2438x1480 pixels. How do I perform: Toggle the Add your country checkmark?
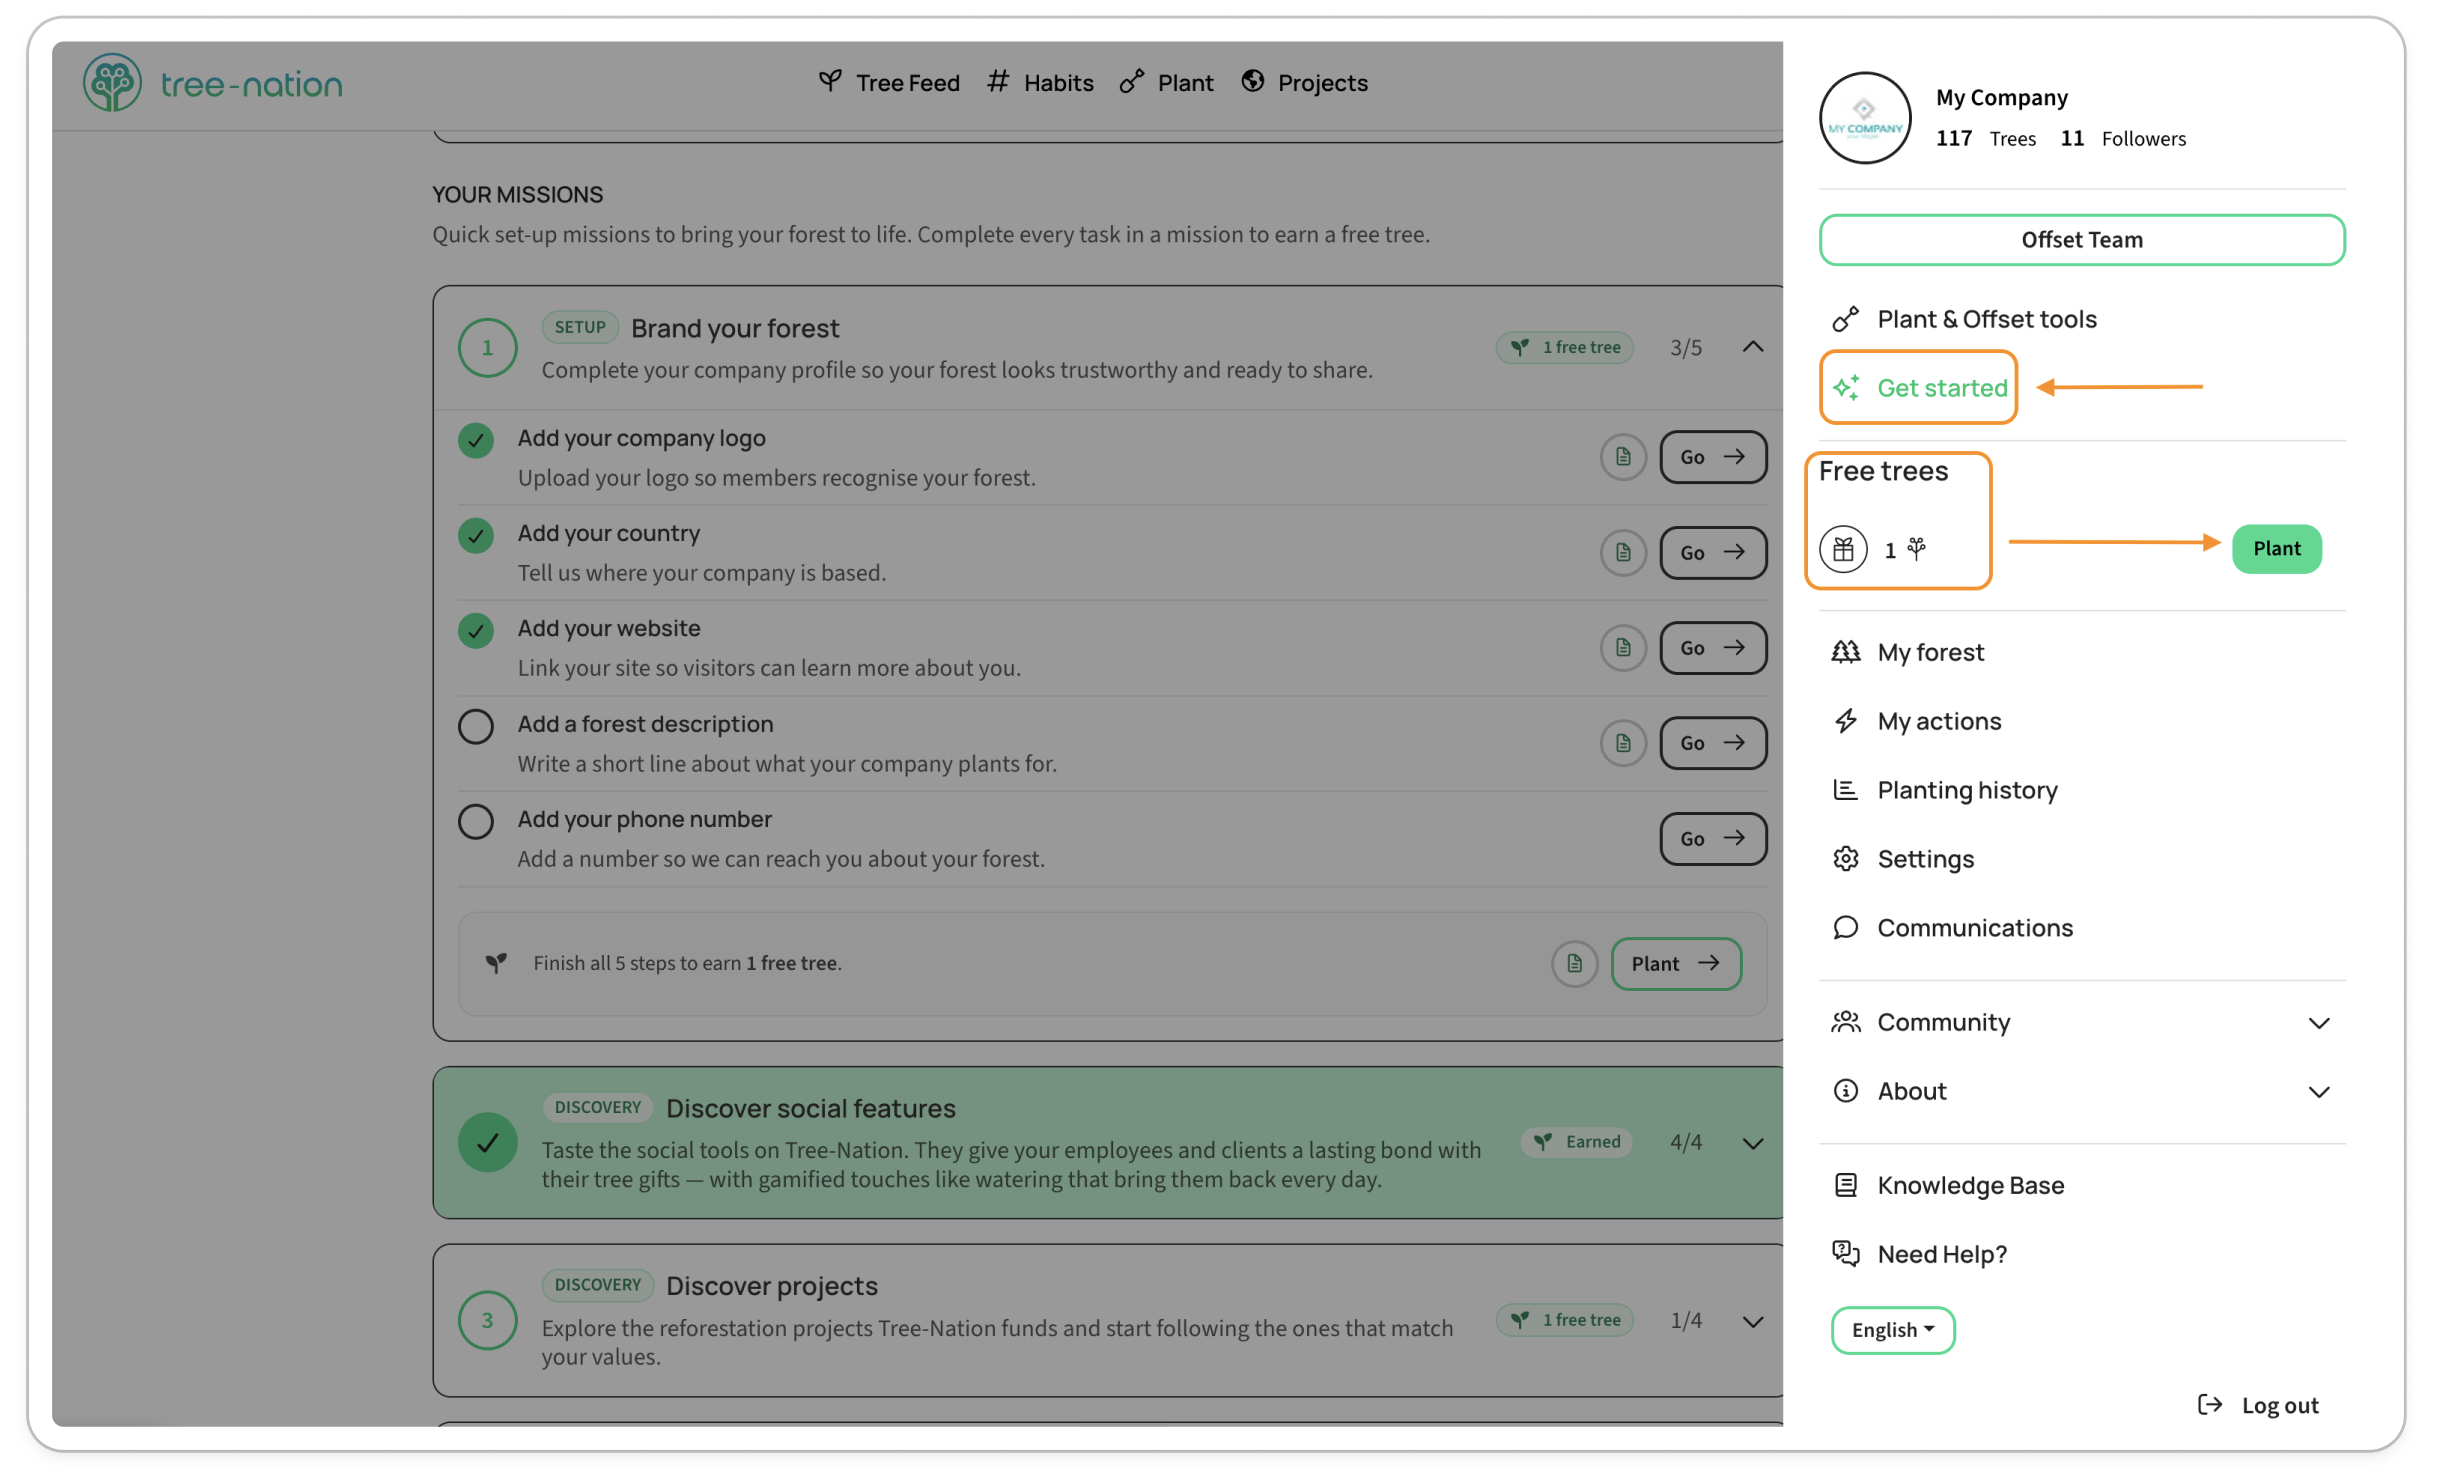[475, 536]
